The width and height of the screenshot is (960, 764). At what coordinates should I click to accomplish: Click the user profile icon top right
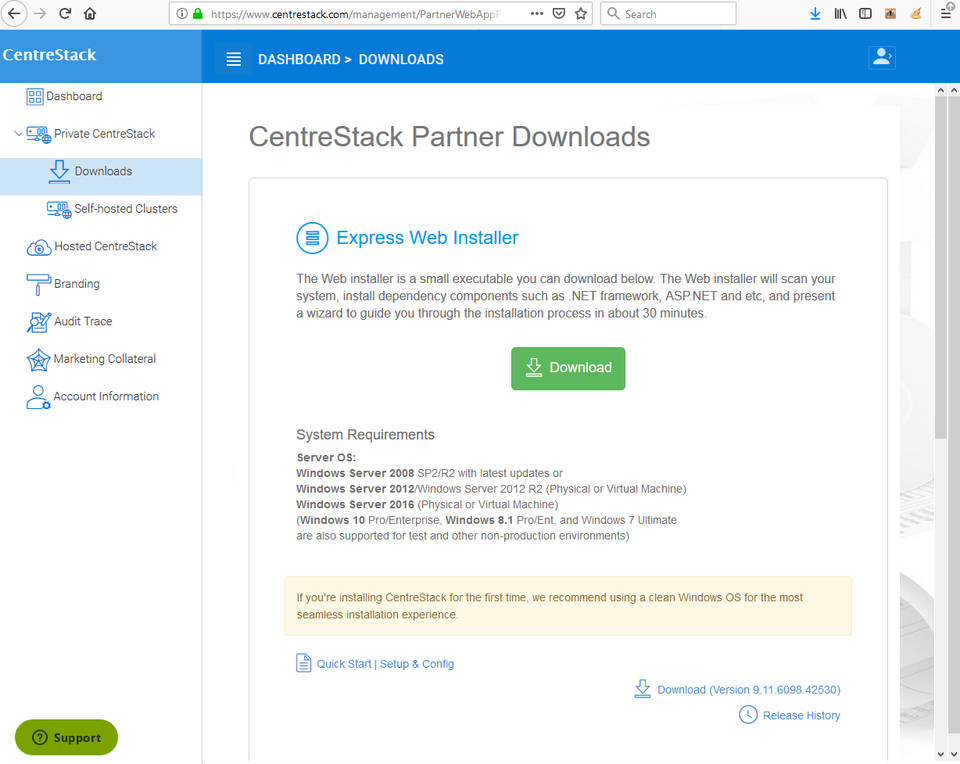click(x=882, y=57)
